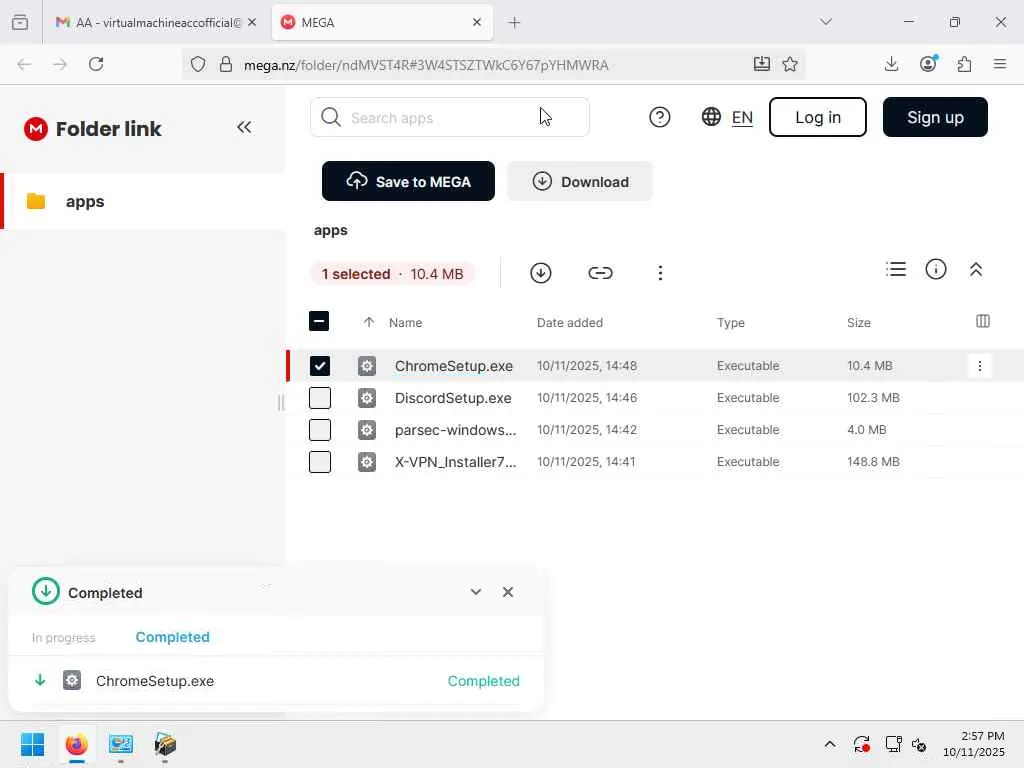Check the parsec-windows checkbox
Viewport: 1024px width, 768px height.
click(319, 430)
